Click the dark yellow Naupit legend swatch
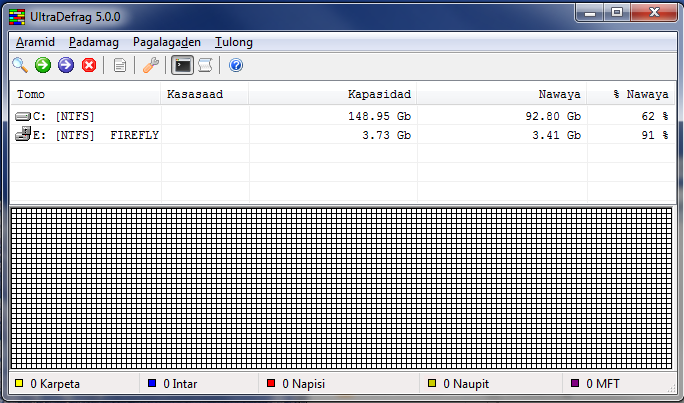Screen dimensions: 684x403 tap(432, 383)
